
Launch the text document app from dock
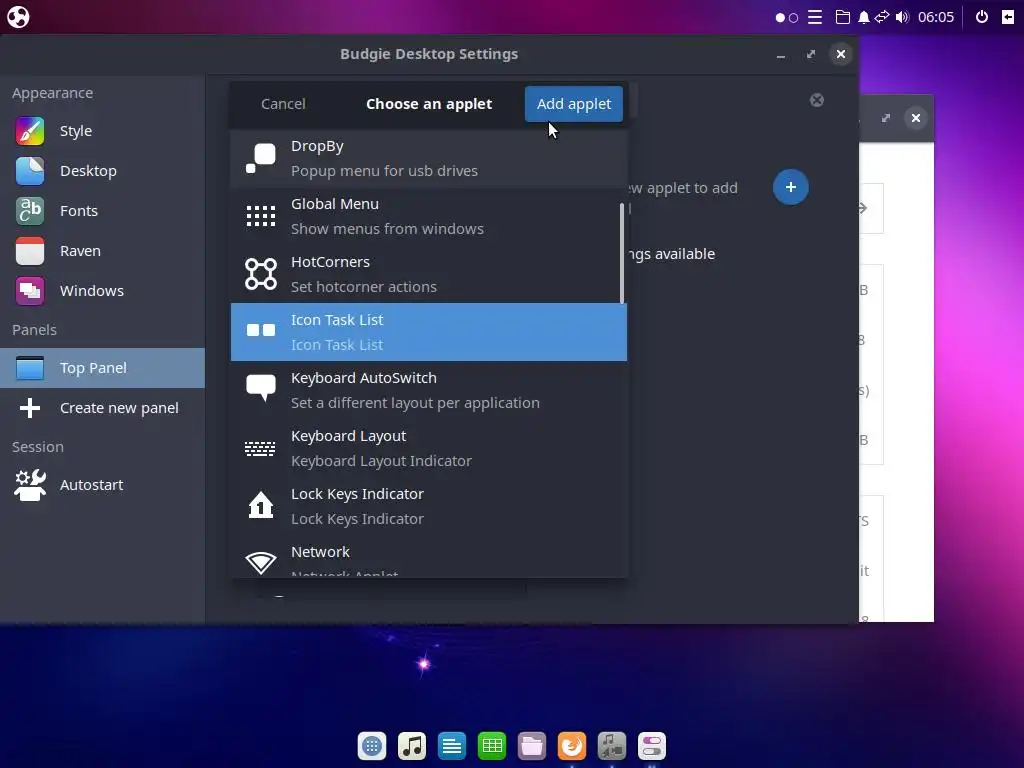click(x=452, y=746)
